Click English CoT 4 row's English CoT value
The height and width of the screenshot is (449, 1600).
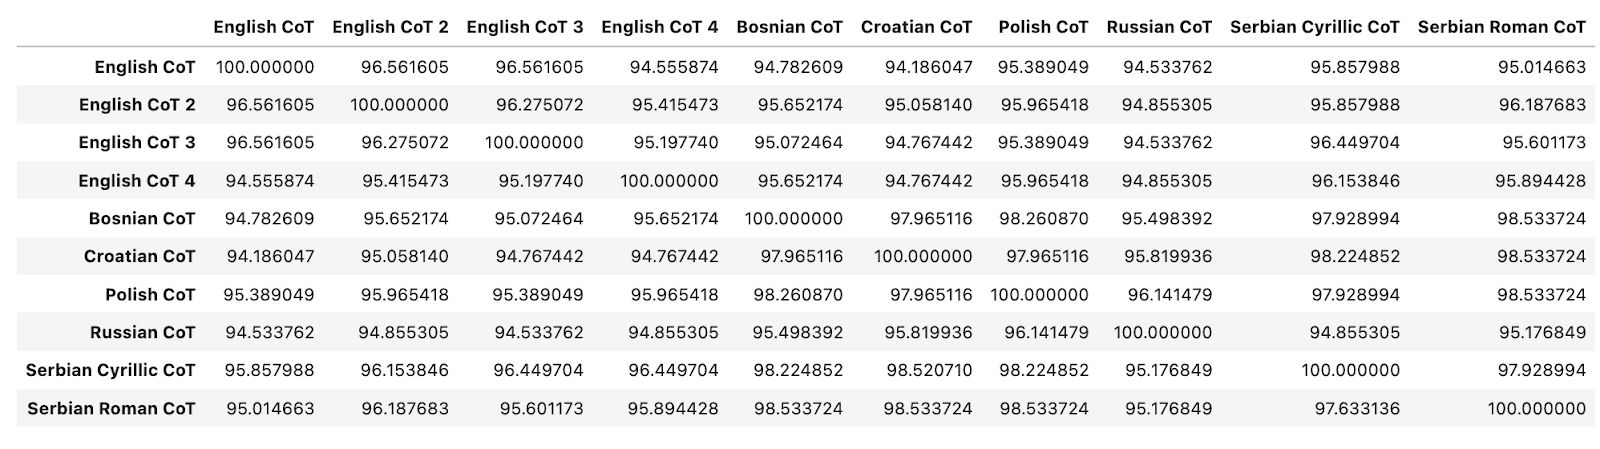(x=270, y=180)
